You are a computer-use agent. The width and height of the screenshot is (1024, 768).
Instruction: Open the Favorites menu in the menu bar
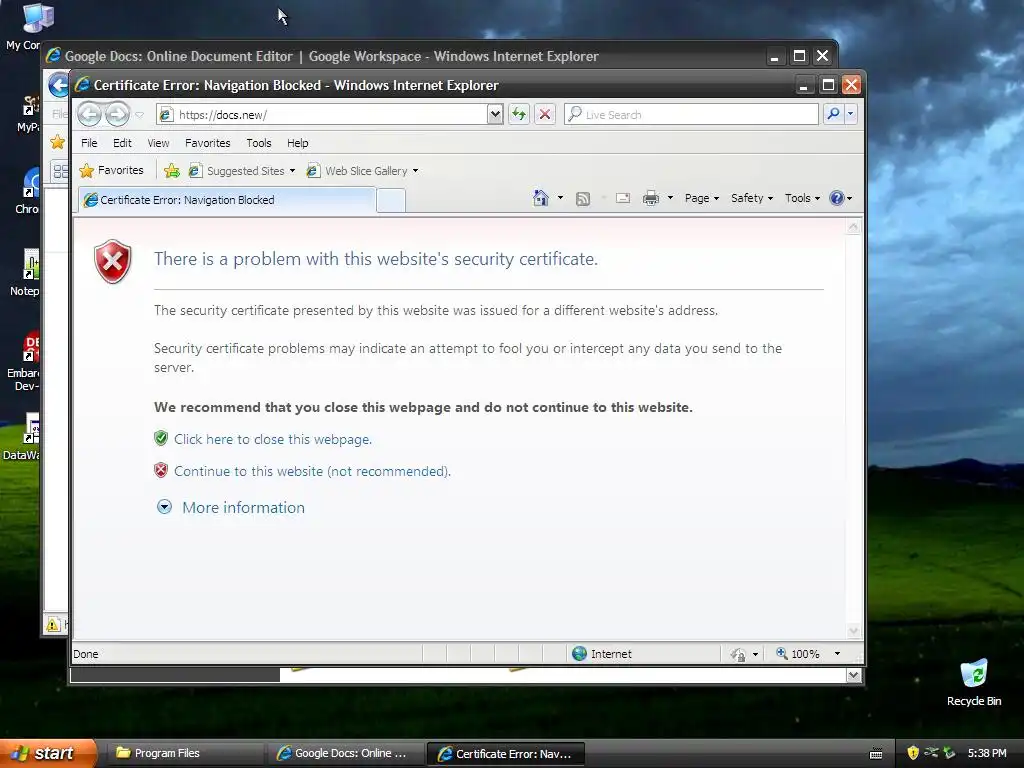coord(208,143)
